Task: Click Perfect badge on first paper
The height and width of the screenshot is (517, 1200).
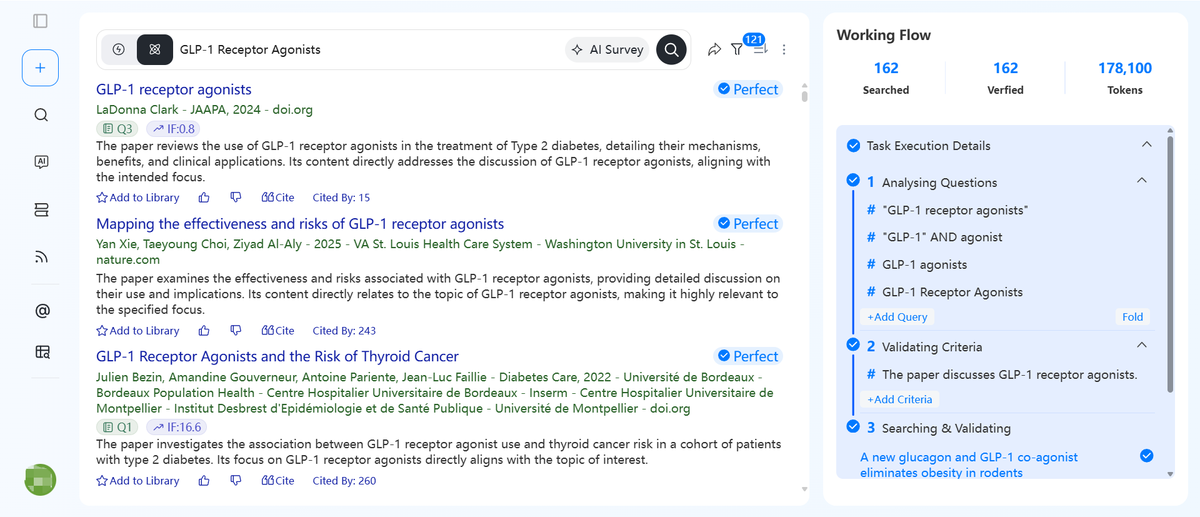Action: coord(747,89)
